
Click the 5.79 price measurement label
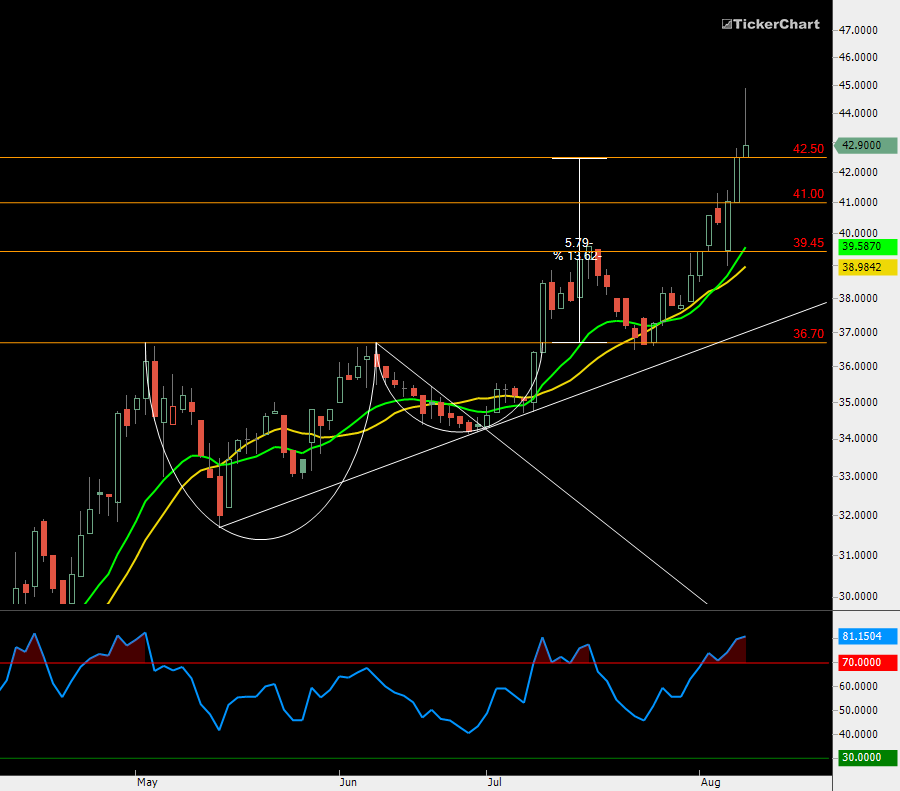(x=577, y=243)
